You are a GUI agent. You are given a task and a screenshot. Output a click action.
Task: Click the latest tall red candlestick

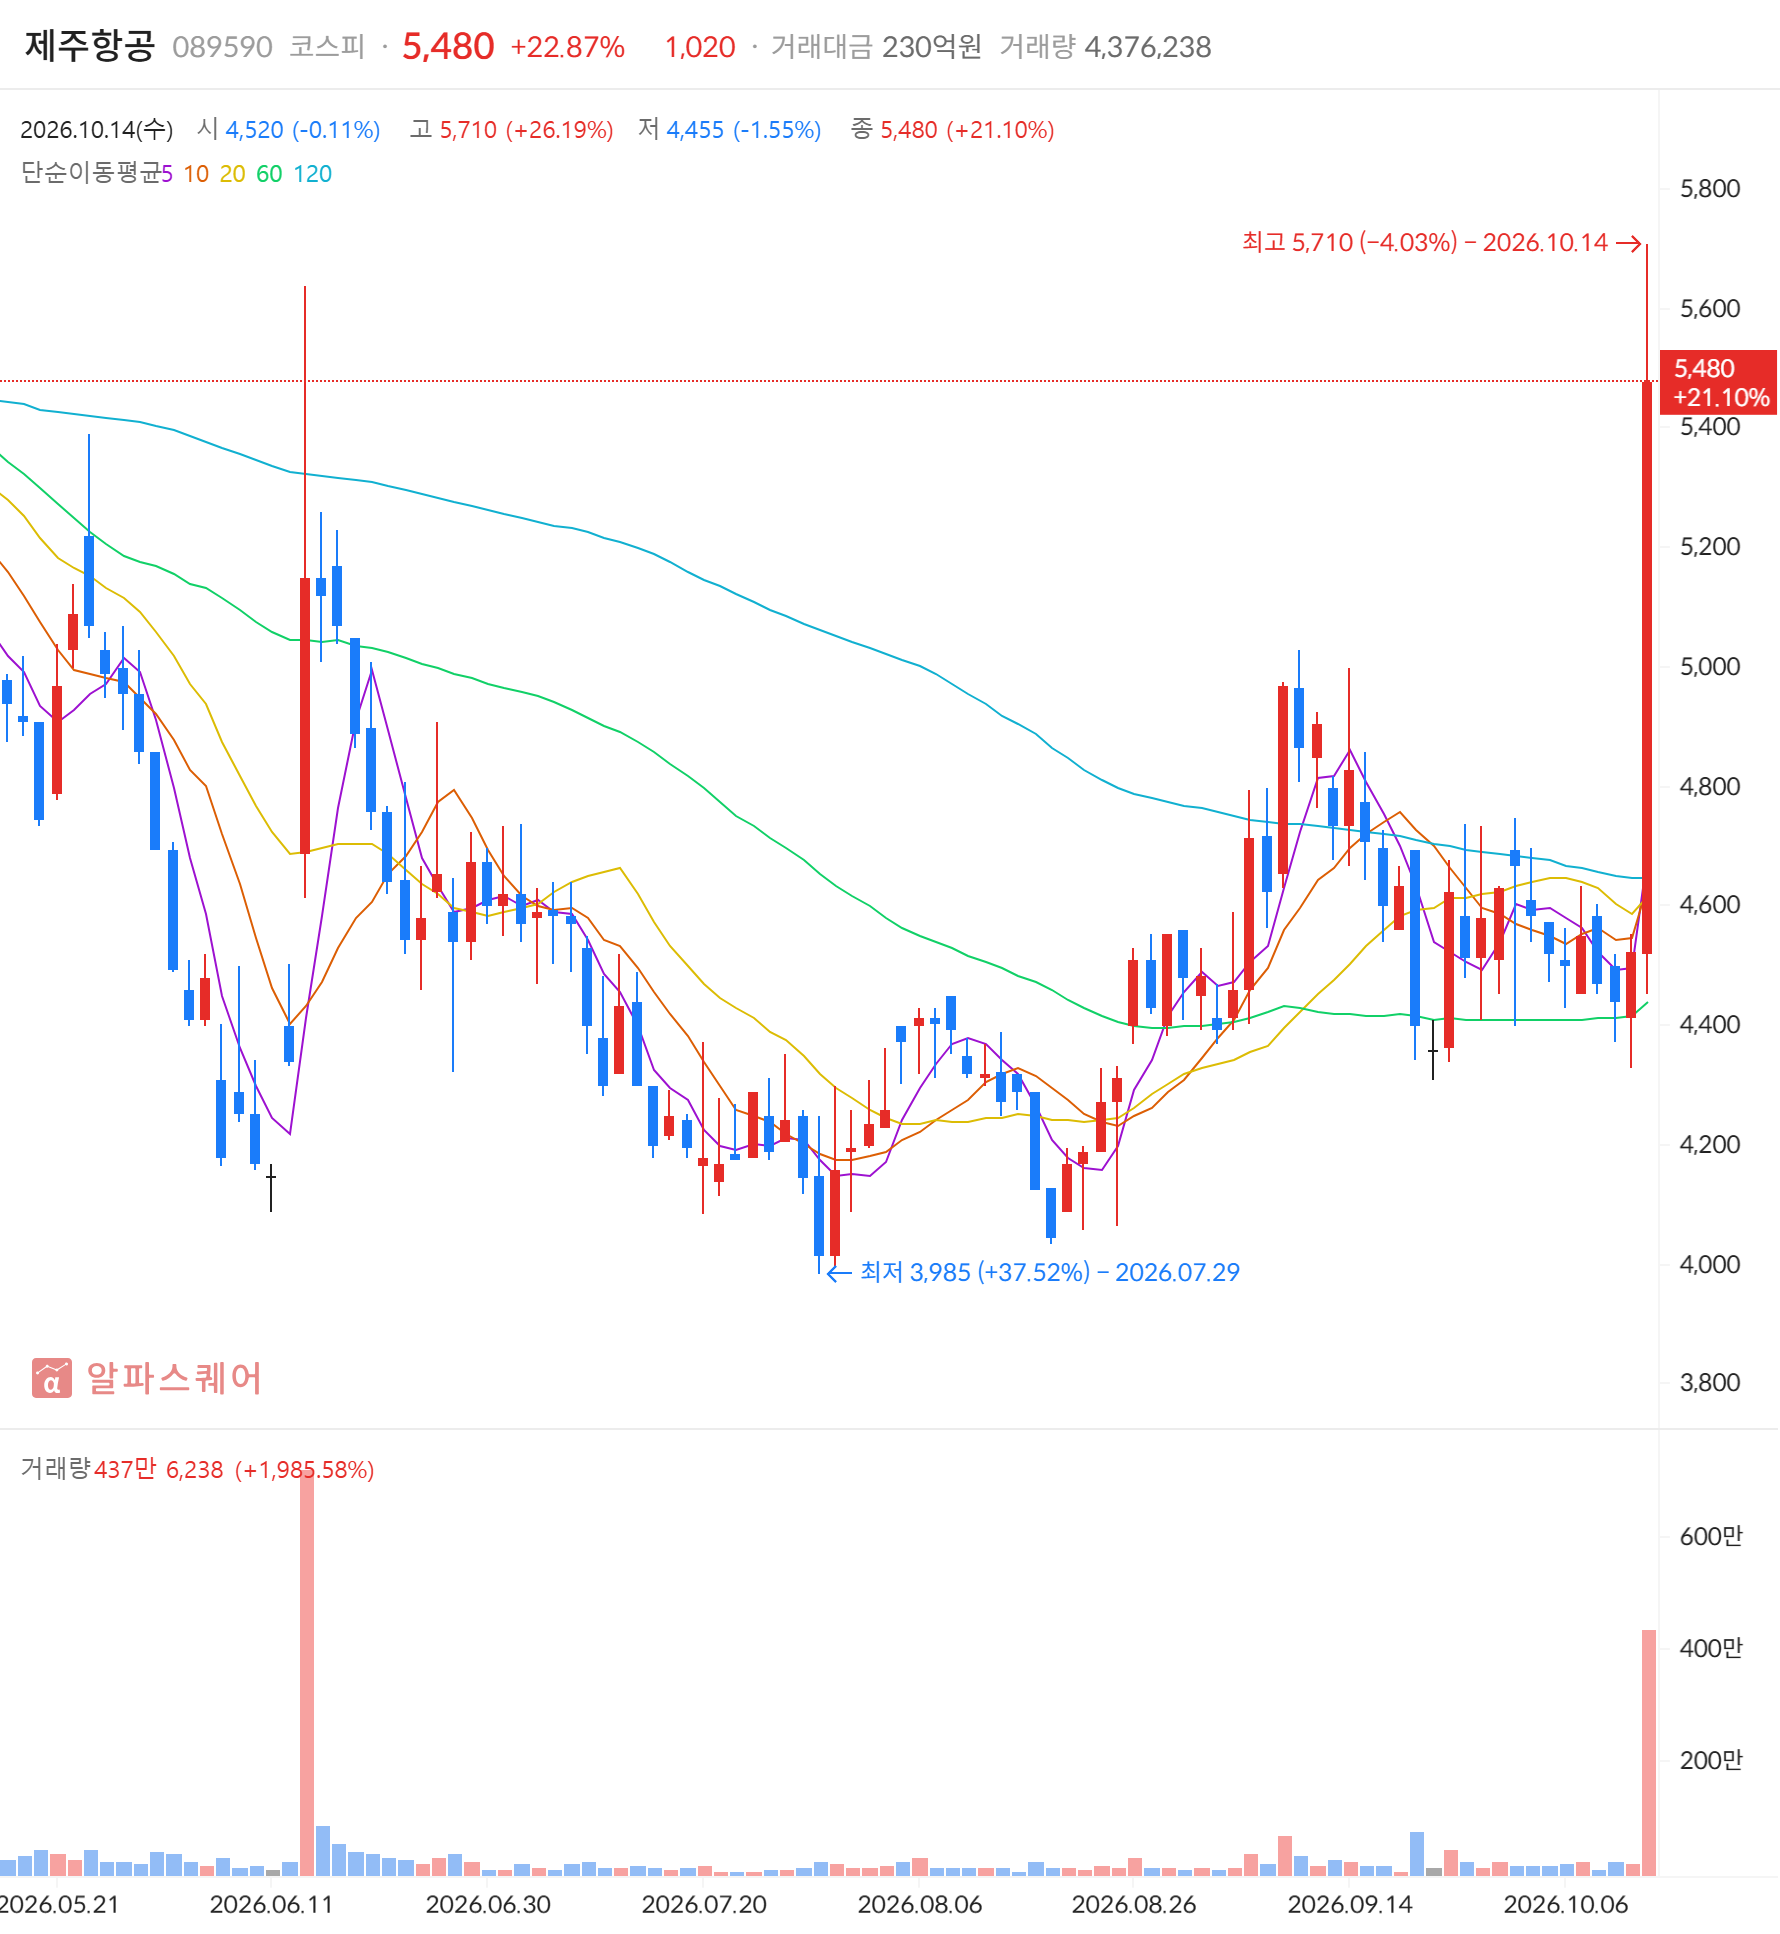(x=1647, y=667)
